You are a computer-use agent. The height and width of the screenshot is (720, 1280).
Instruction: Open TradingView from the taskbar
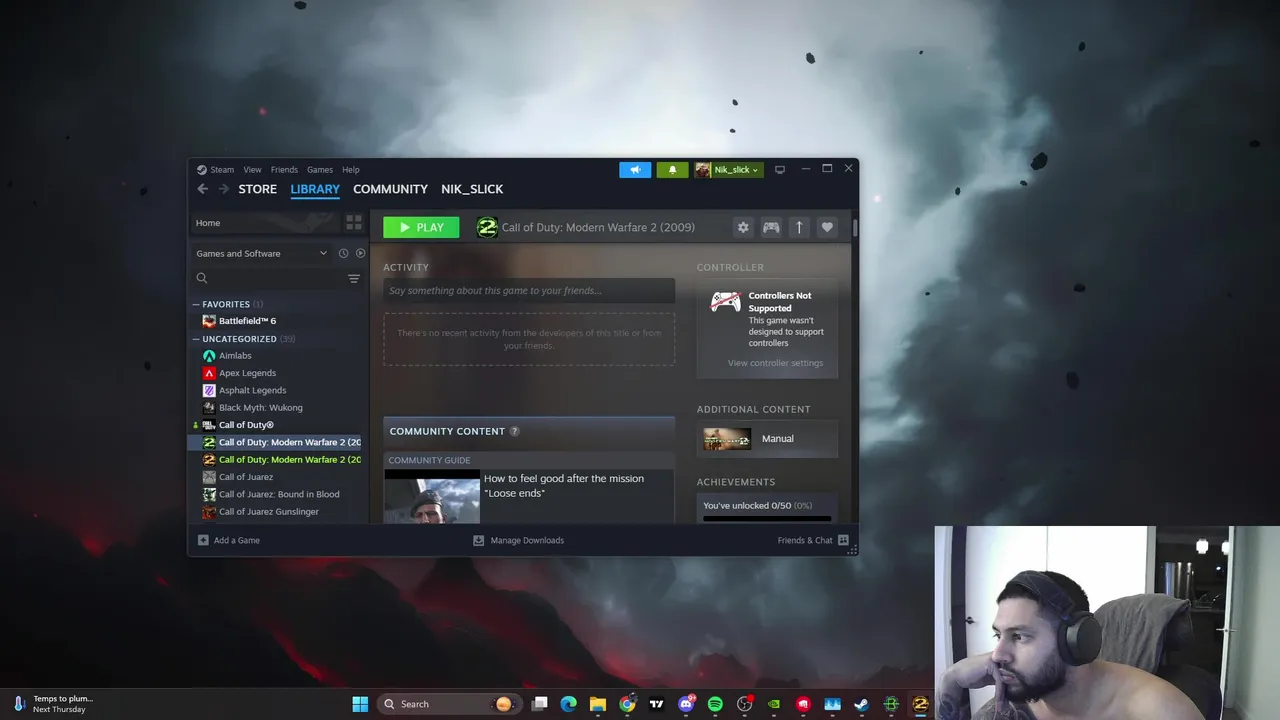656,704
